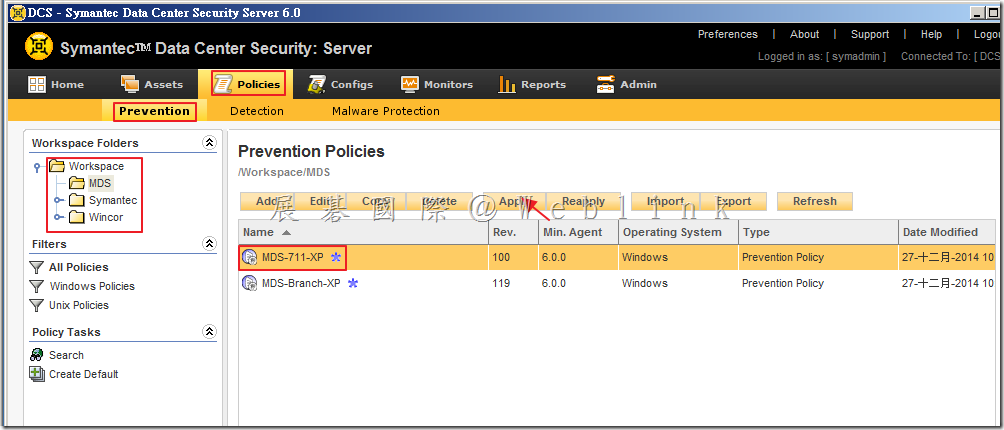
Task: Expand the Symantec folder node handle
Action: pyautogui.click(x=58, y=200)
